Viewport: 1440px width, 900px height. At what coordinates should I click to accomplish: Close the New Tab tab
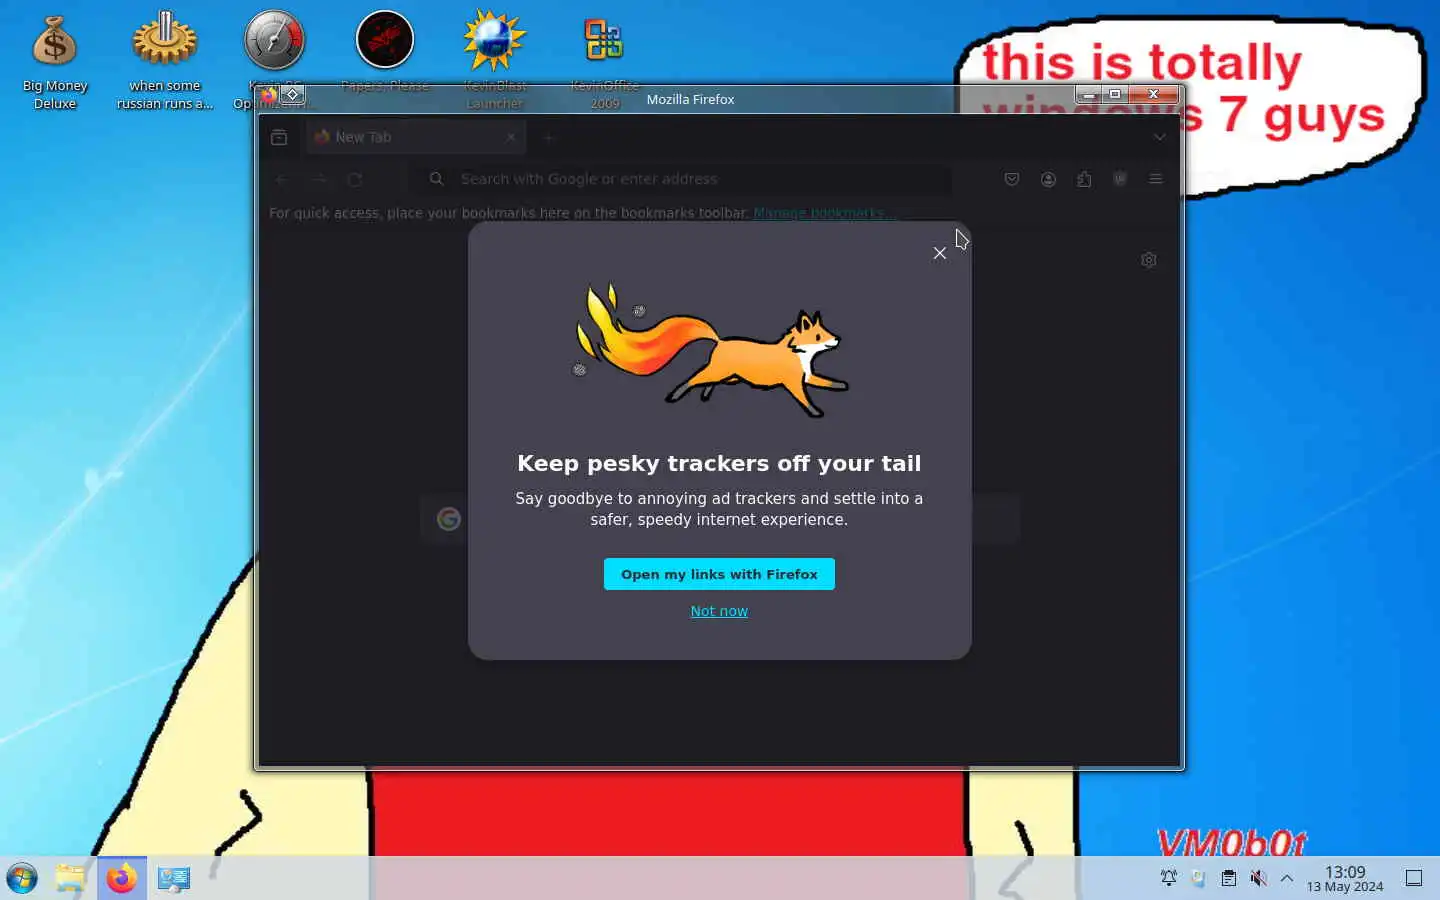click(x=510, y=137)
